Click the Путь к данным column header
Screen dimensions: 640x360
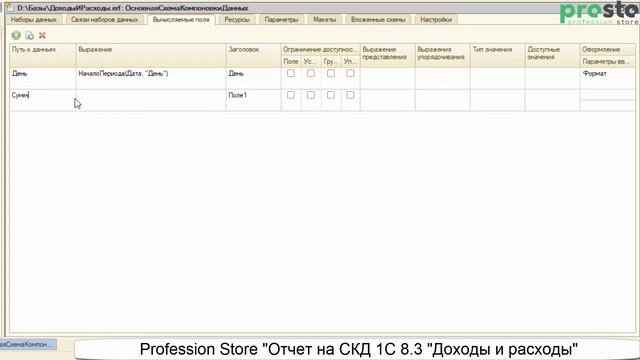43,56
